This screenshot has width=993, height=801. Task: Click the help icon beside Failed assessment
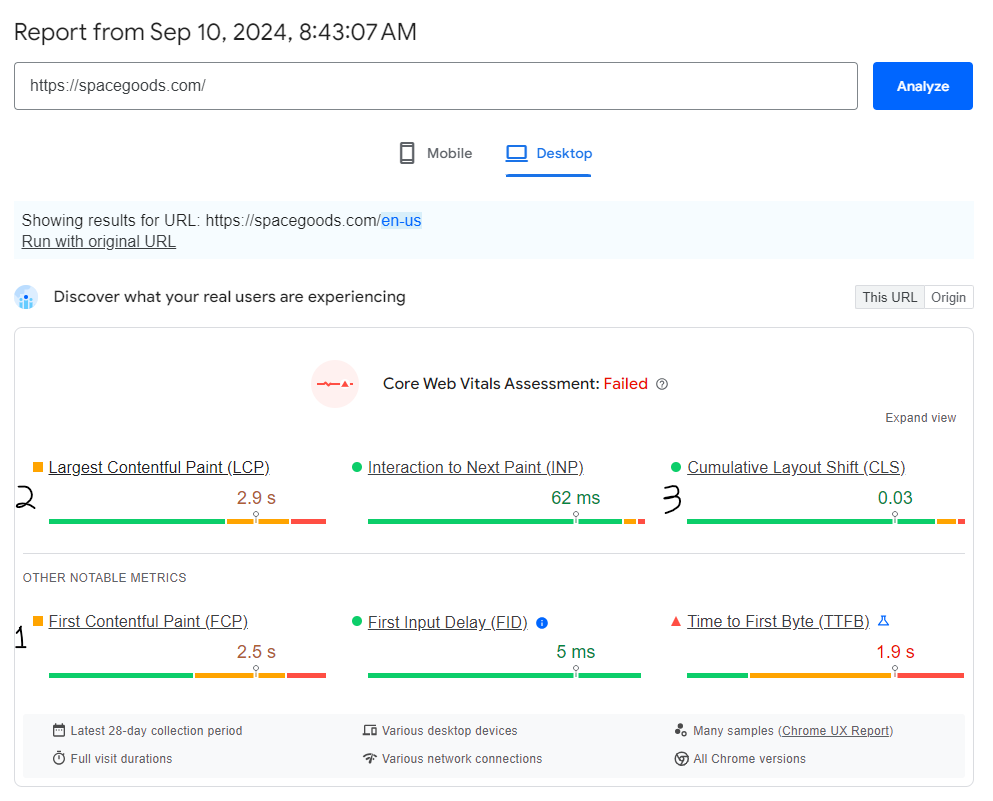(x=662, y=384)
